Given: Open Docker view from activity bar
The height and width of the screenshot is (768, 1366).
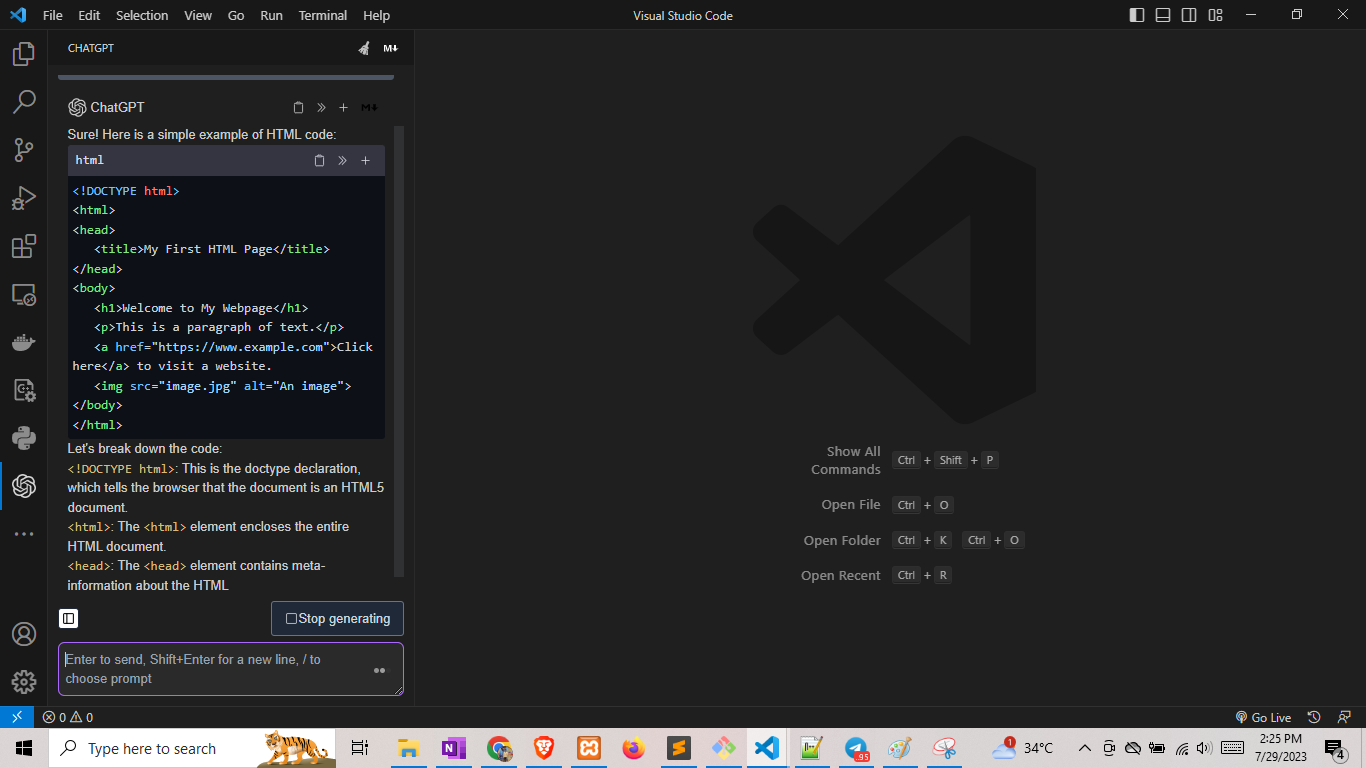Looking at the screenshot, I should pos(24,342).
